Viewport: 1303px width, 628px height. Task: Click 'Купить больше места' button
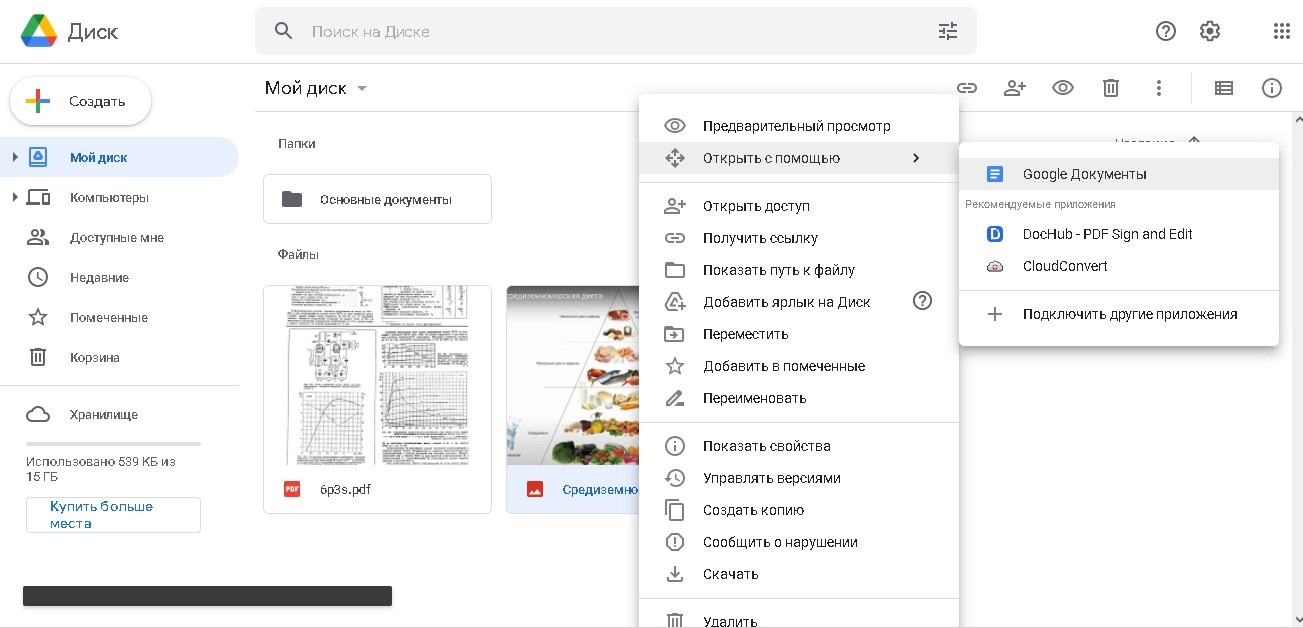[x=113, y=515]
